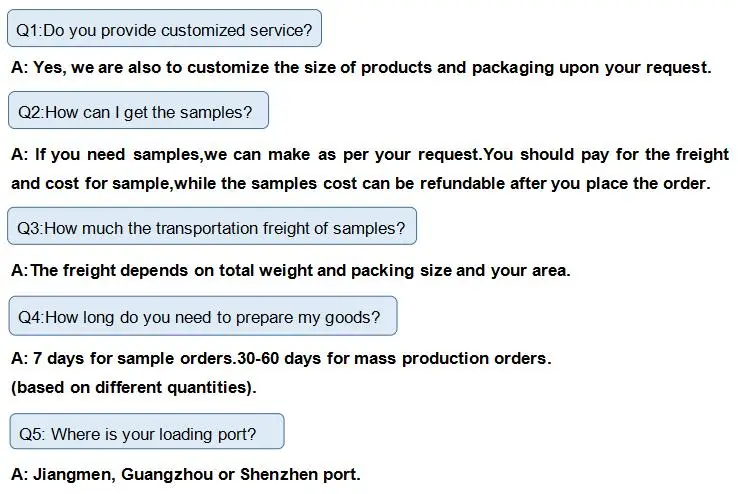Click the Q4 'How long do you need' question
The image size is (738, 494).
pos(202,318)
